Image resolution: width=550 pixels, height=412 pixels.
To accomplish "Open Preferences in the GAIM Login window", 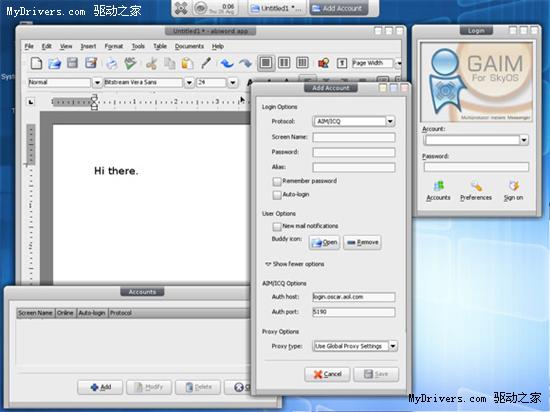I will pos(476,191).
